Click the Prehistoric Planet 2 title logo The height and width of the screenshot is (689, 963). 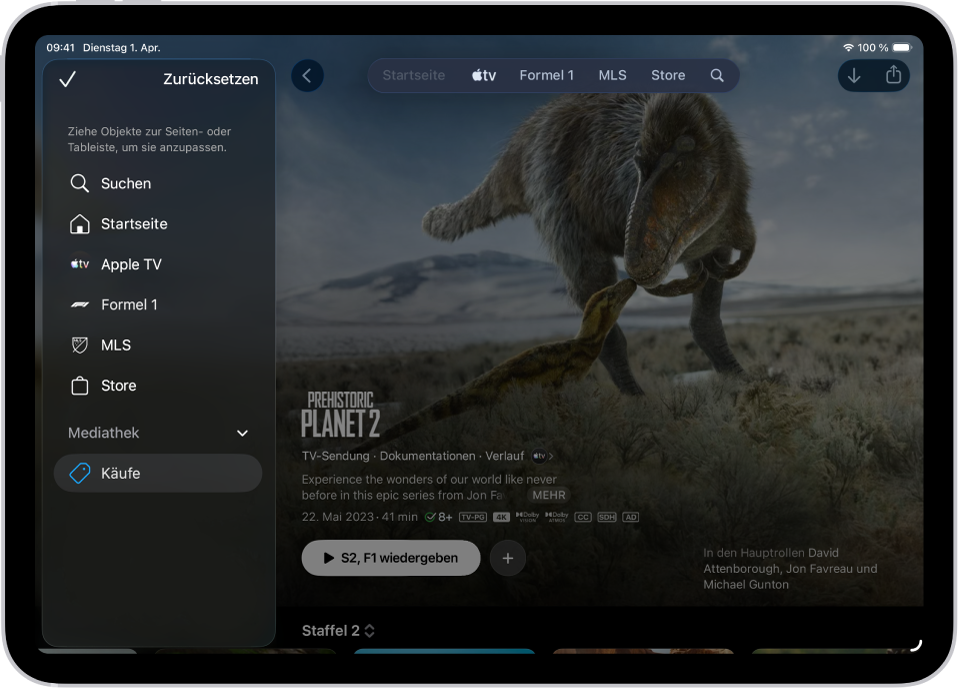[341, 416]
